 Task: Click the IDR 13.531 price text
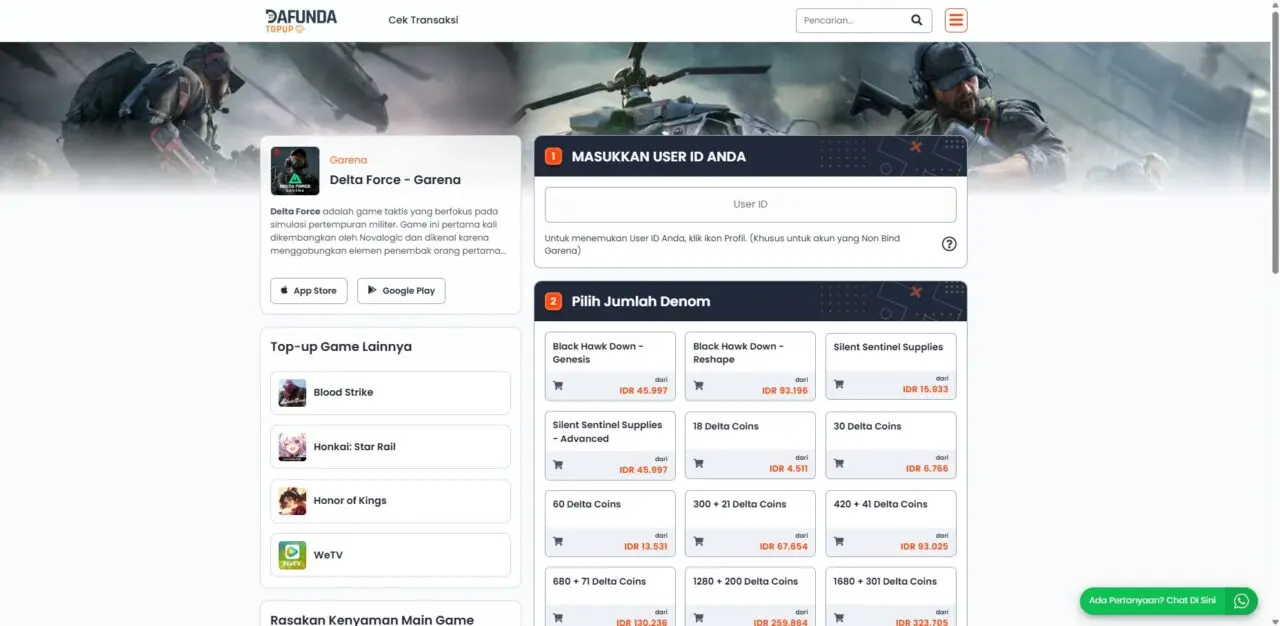click(645, 547)
